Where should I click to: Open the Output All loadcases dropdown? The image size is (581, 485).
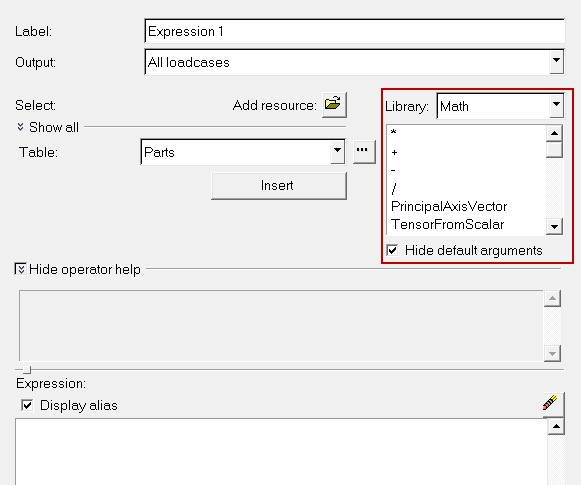556,62
